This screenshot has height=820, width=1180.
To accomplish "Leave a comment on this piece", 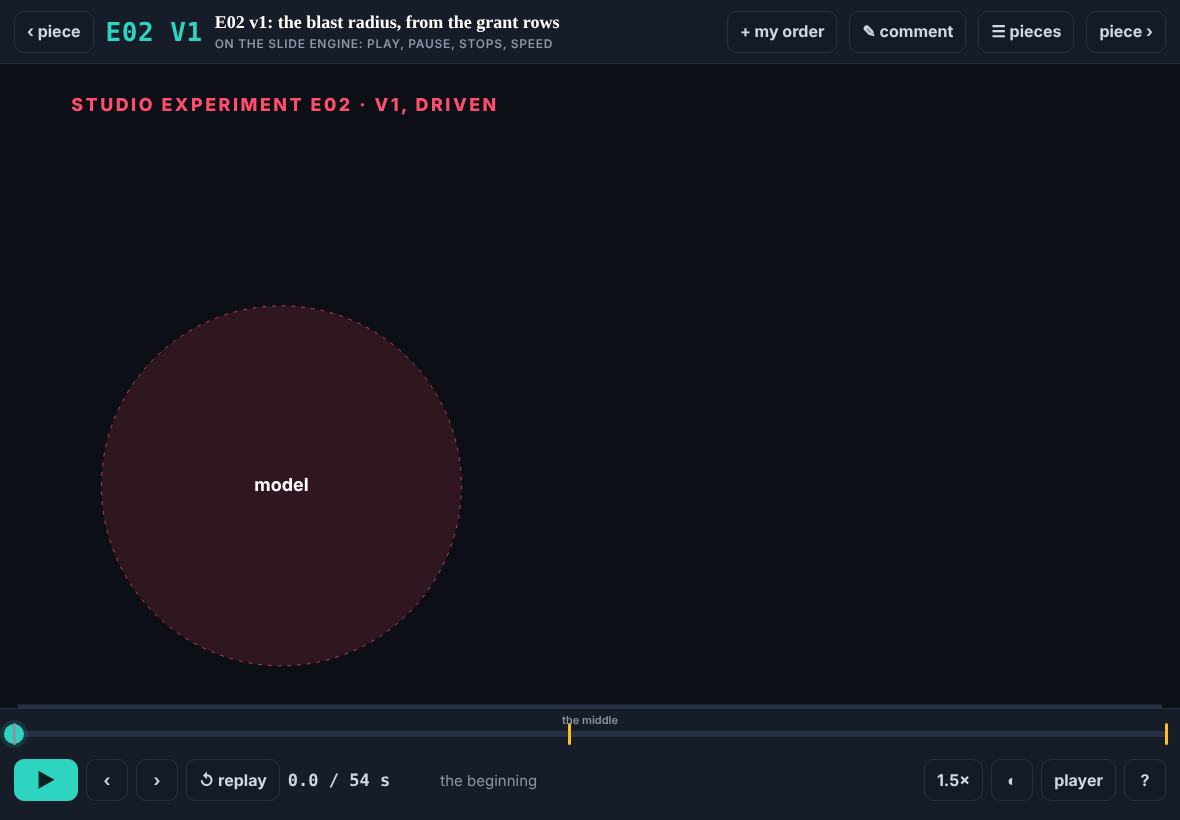I will [x=908, y=32].
